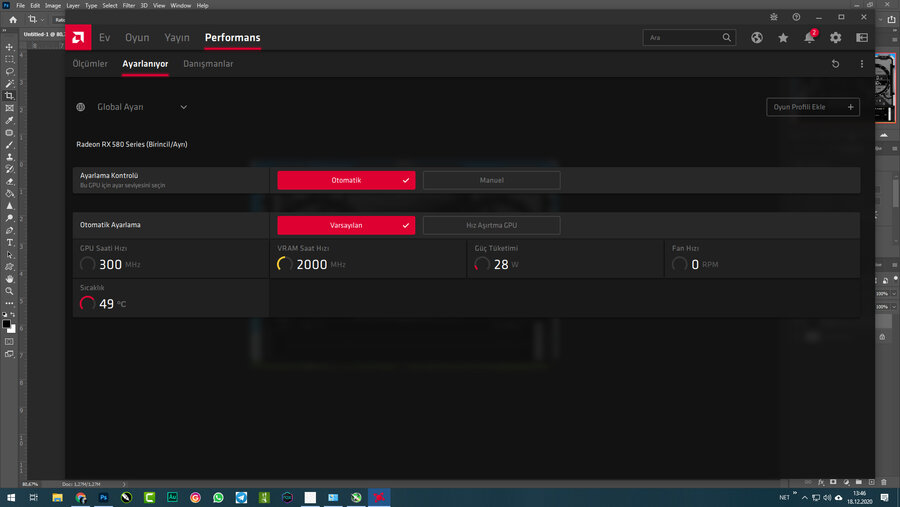Open the Ev tab

point(104,37)
